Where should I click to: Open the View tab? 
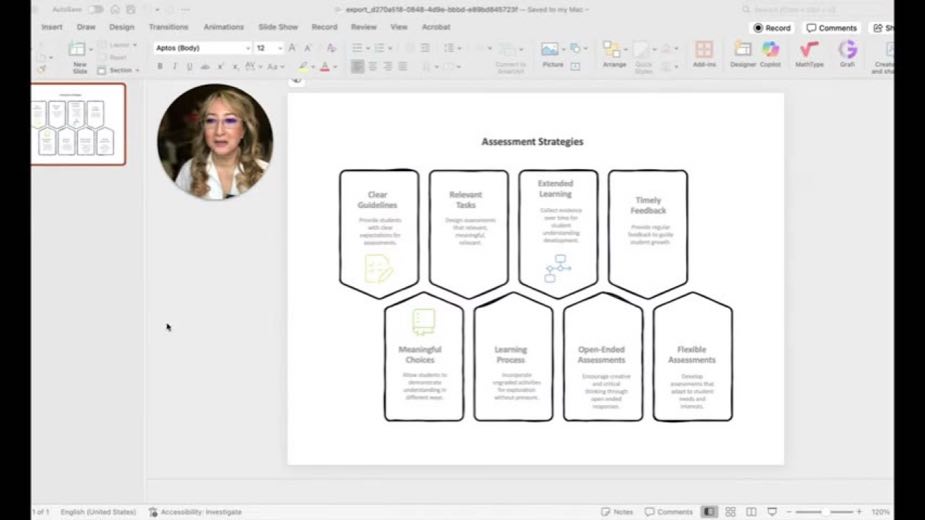point(399,27)
